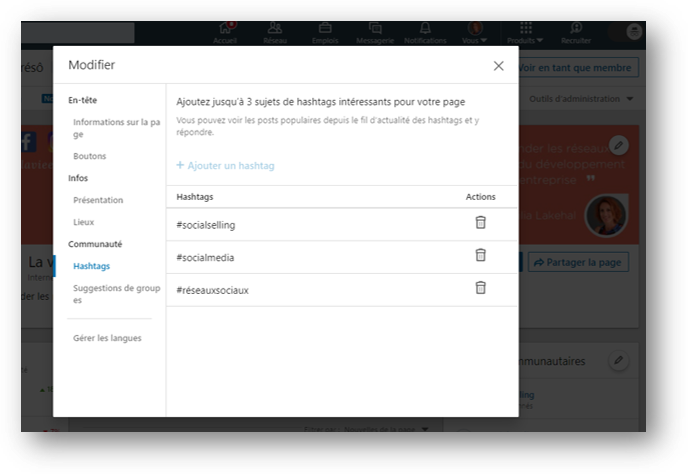This screenshot has height=474, width=688.
Task: Click the Infos section heading
Action: (x=78, y=178)
